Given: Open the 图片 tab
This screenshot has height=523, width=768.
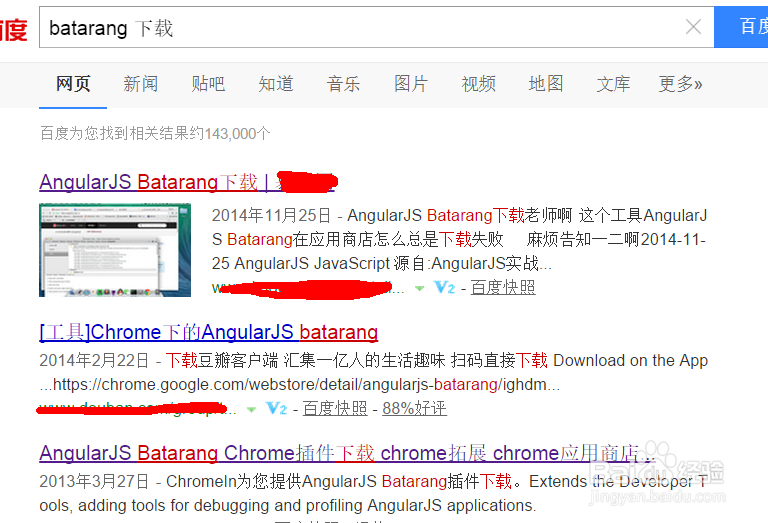Looking at the screenshot, I should (411, 84).
